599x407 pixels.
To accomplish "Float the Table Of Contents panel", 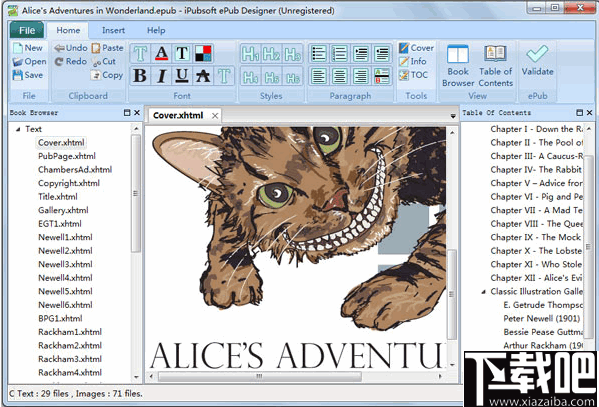I will coord(580,113).
